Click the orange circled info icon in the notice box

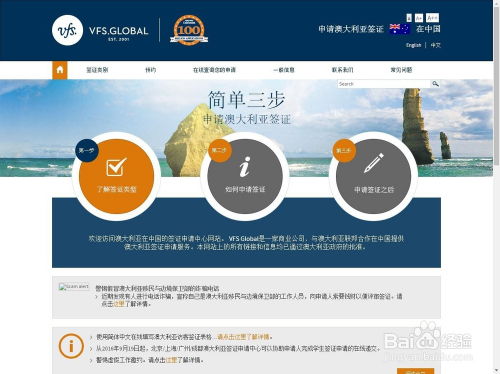click(71, 346)
